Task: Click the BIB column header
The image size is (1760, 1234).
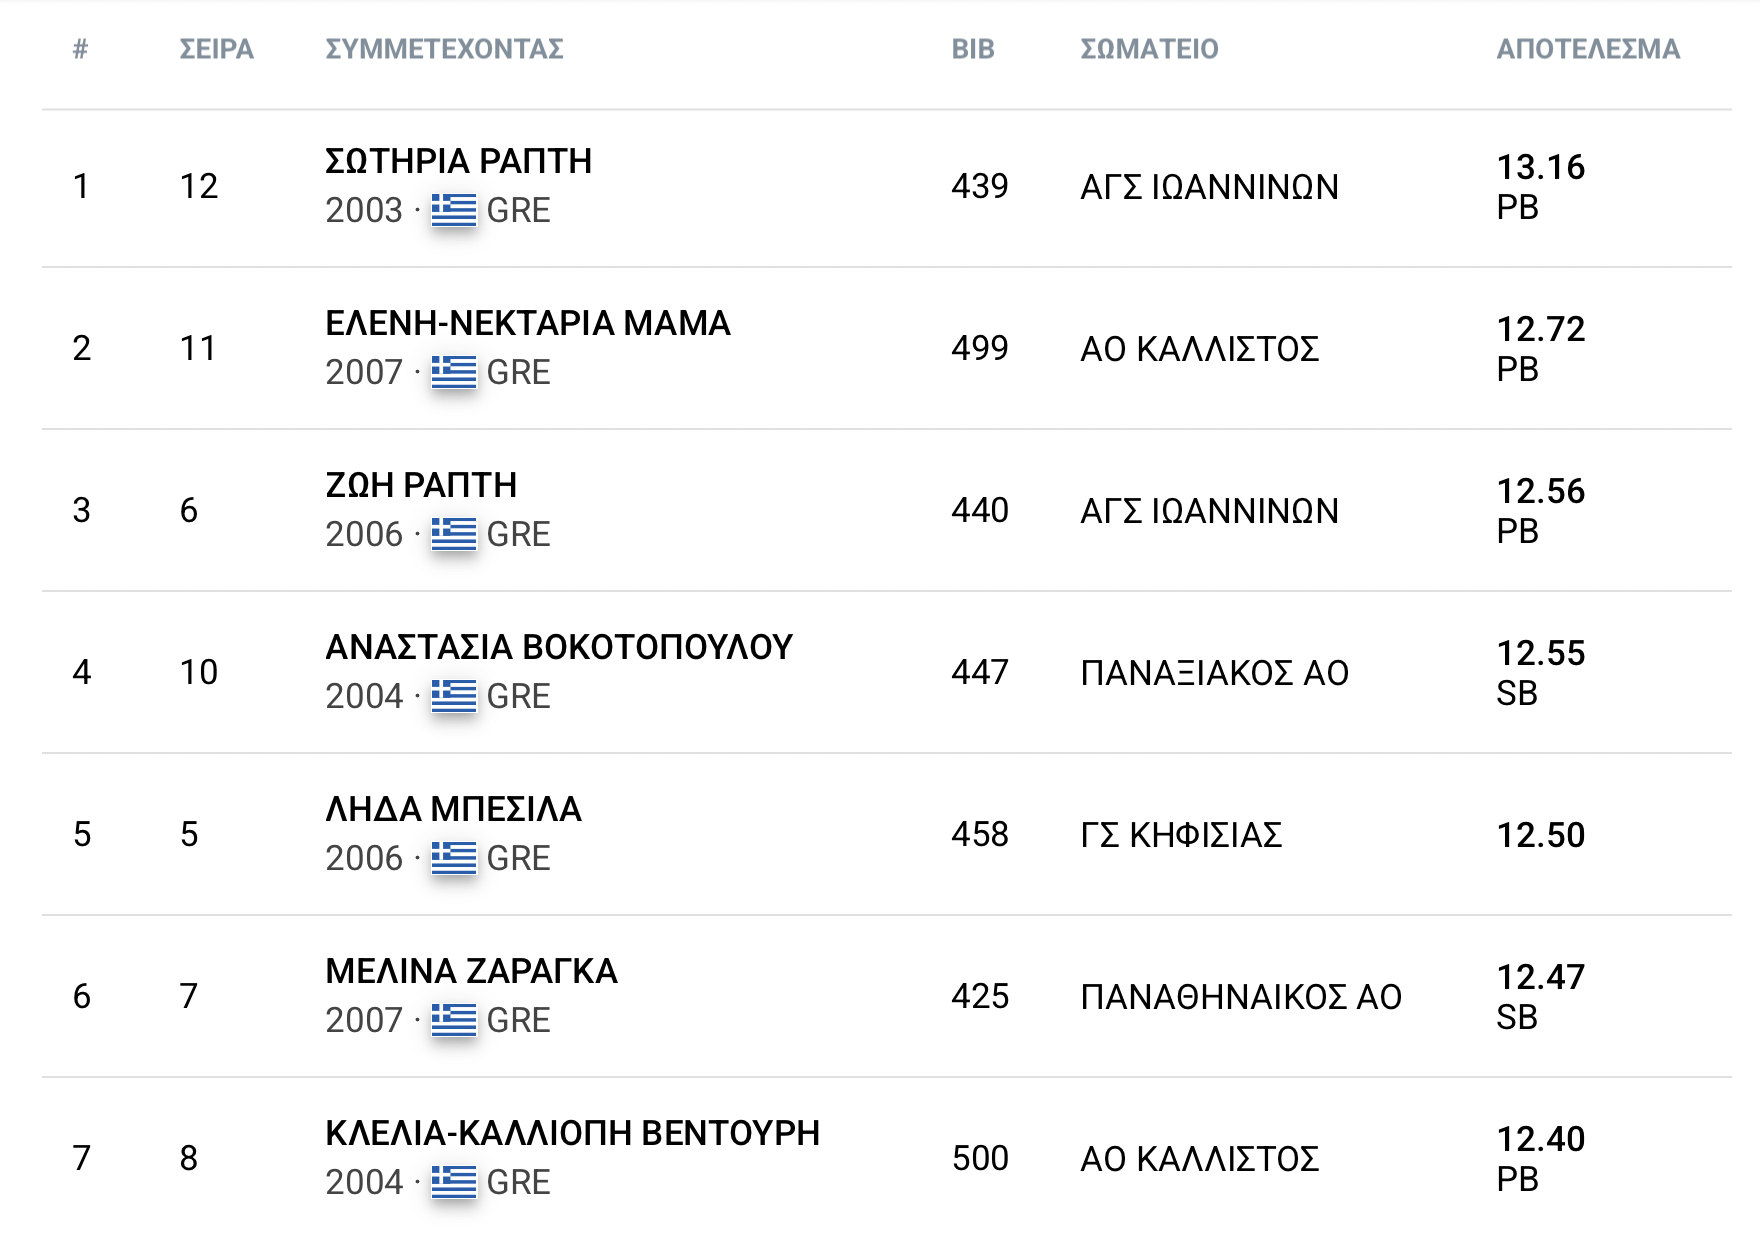Action: click(973, 49)
